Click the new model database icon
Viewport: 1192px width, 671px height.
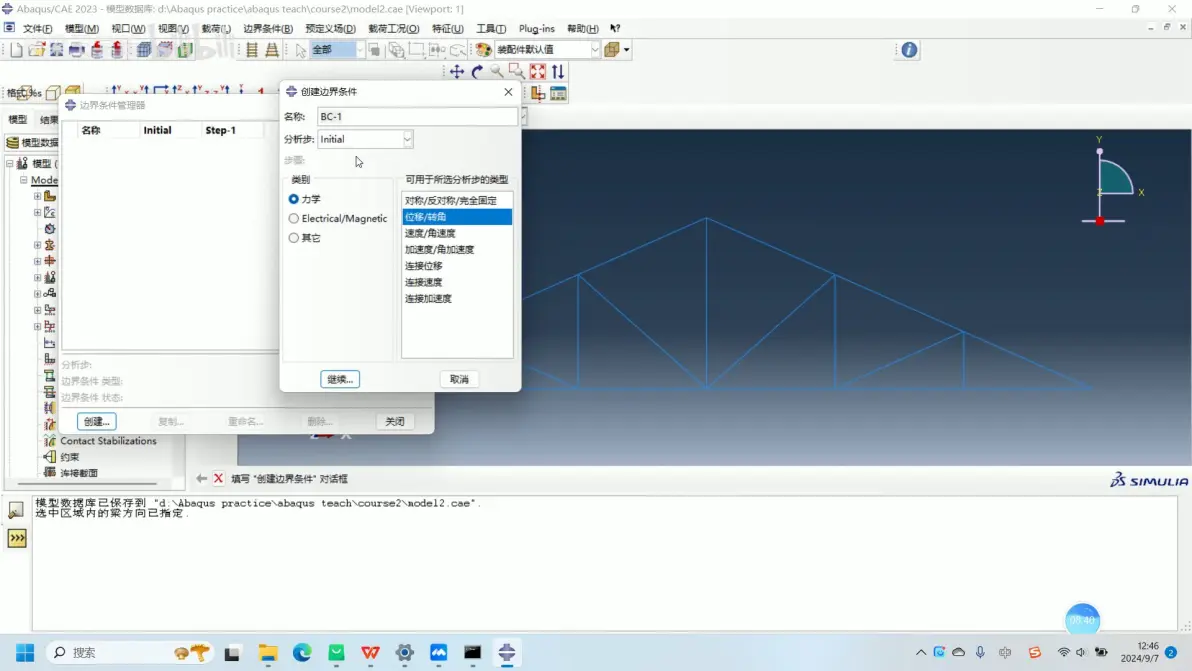[16, 50]
